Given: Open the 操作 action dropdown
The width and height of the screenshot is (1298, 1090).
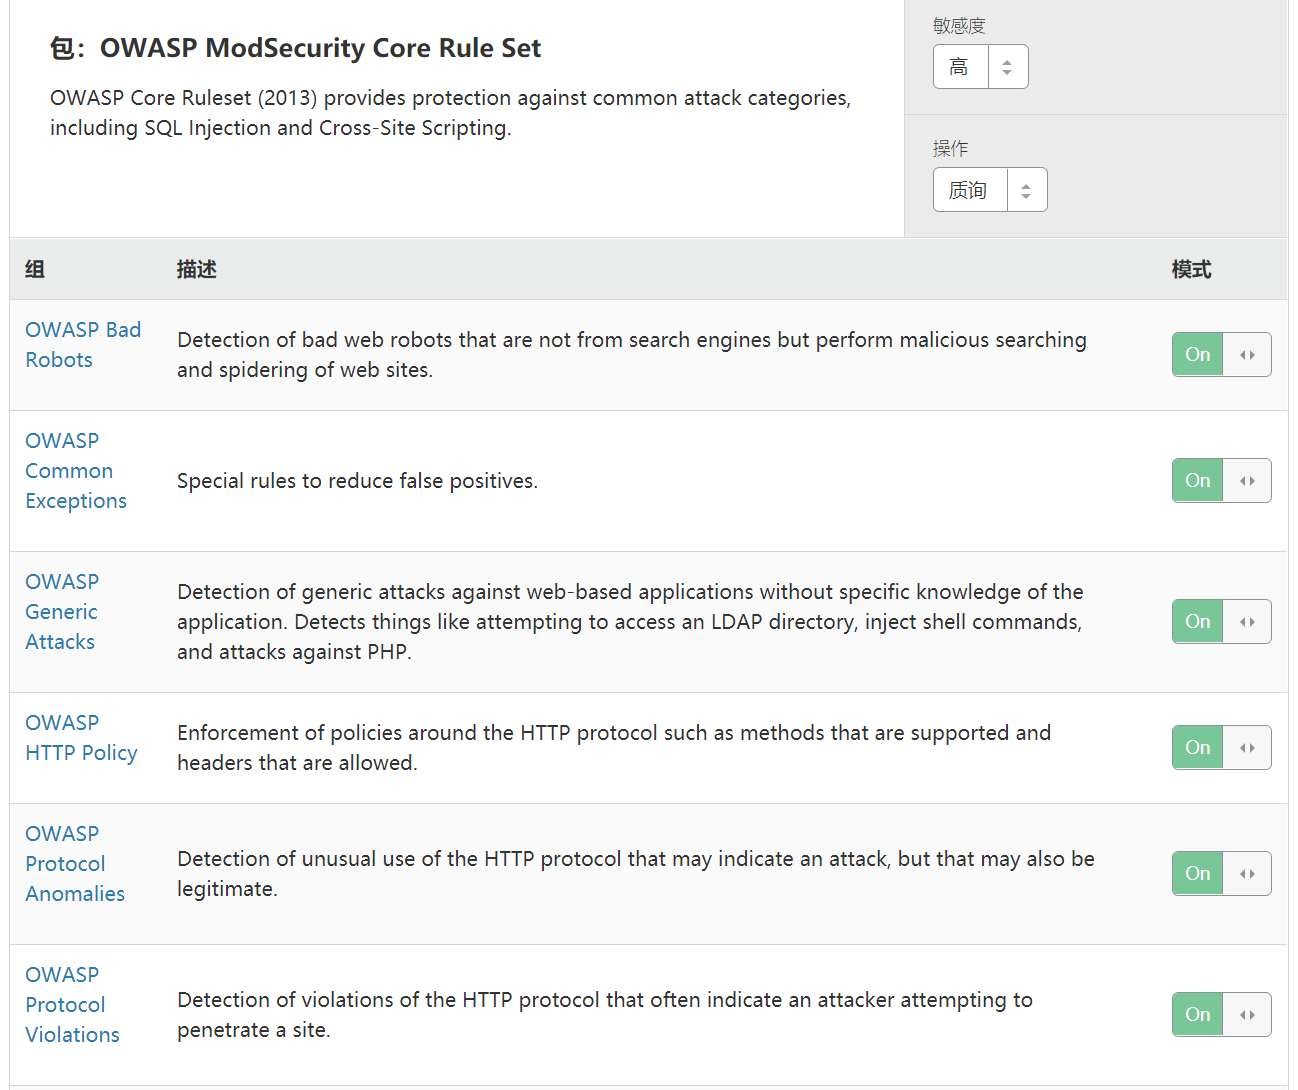Looking at the screenshot, I should point(990,190).
